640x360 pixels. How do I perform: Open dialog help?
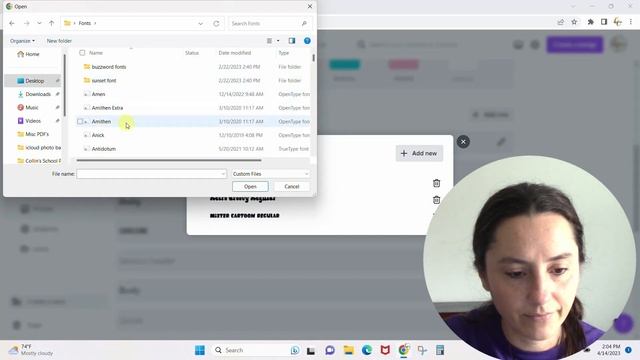[x=307, y=41]
